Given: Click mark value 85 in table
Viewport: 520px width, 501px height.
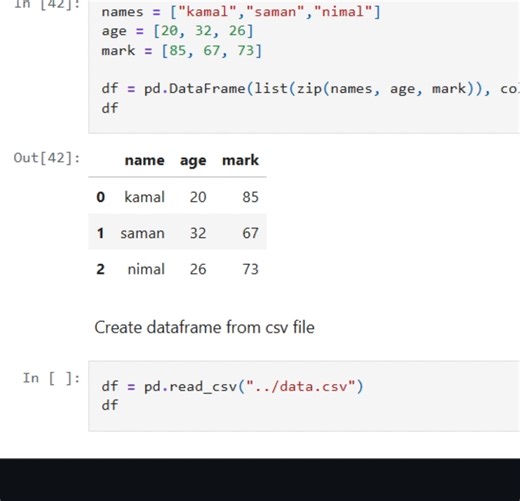Looking at the screenshot, I should pos(250,197).
